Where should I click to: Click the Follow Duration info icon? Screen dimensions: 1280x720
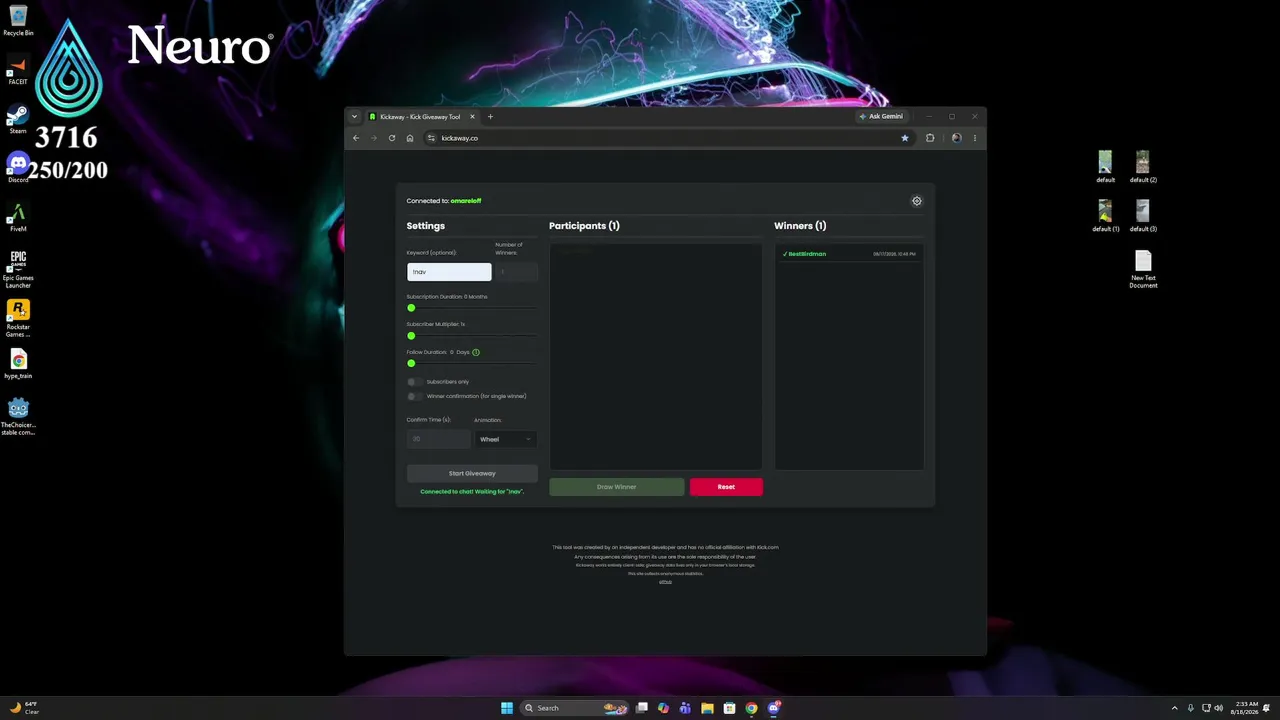click(x=476, y=352)
